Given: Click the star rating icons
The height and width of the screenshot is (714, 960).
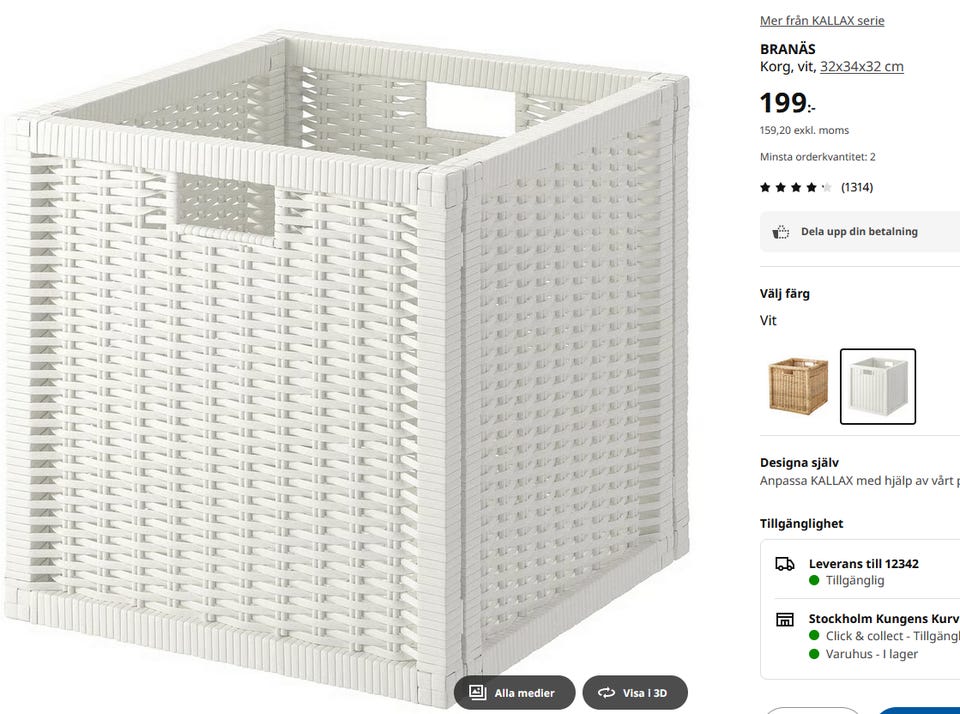Looking at the screenshot, I should pos(795,187).
